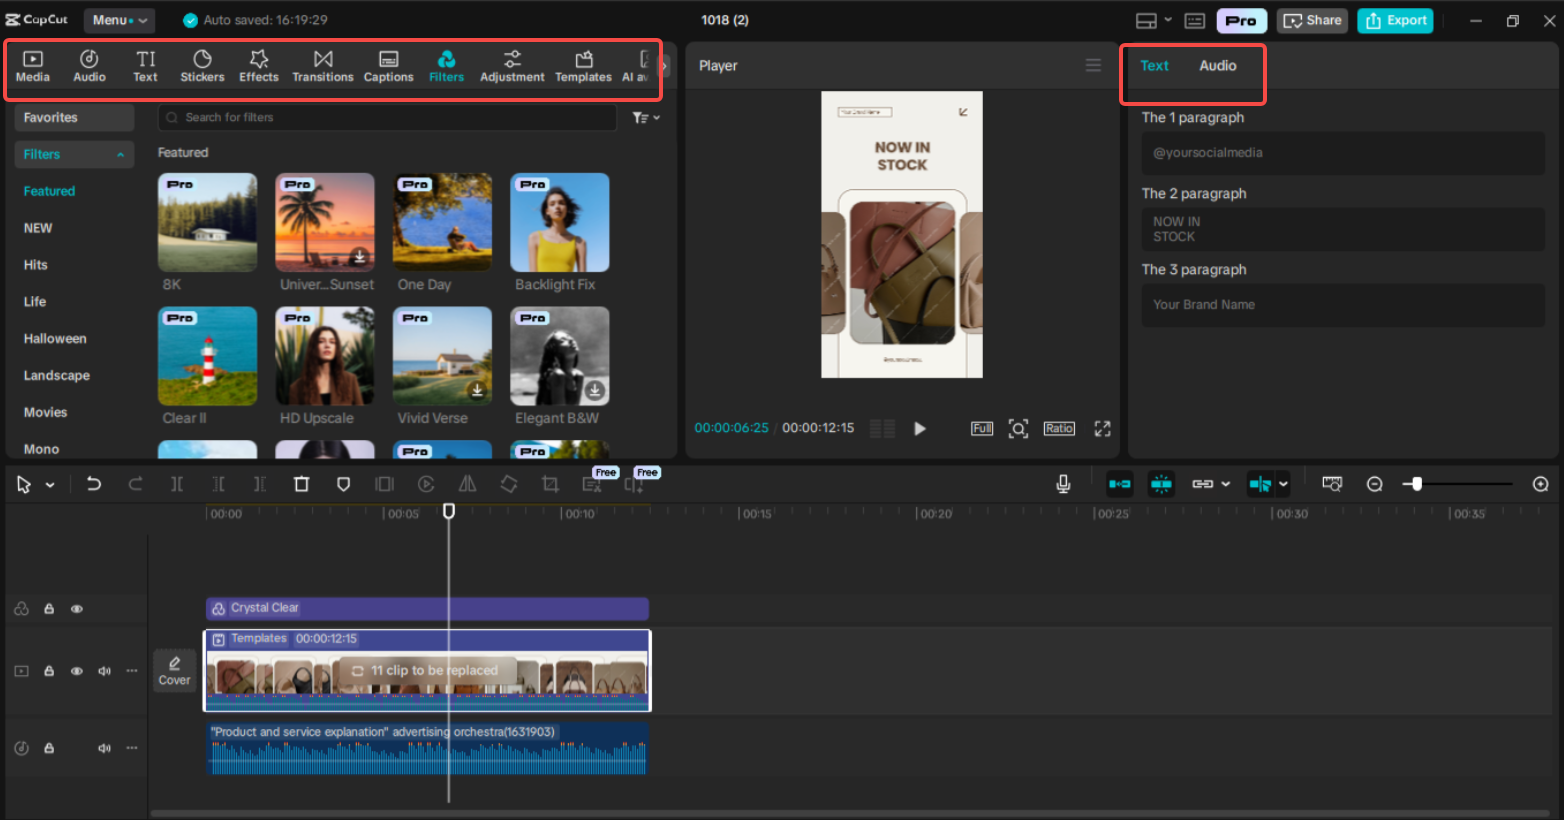Click the Export button
The image size is (1564, 820).
(1395, 21)
